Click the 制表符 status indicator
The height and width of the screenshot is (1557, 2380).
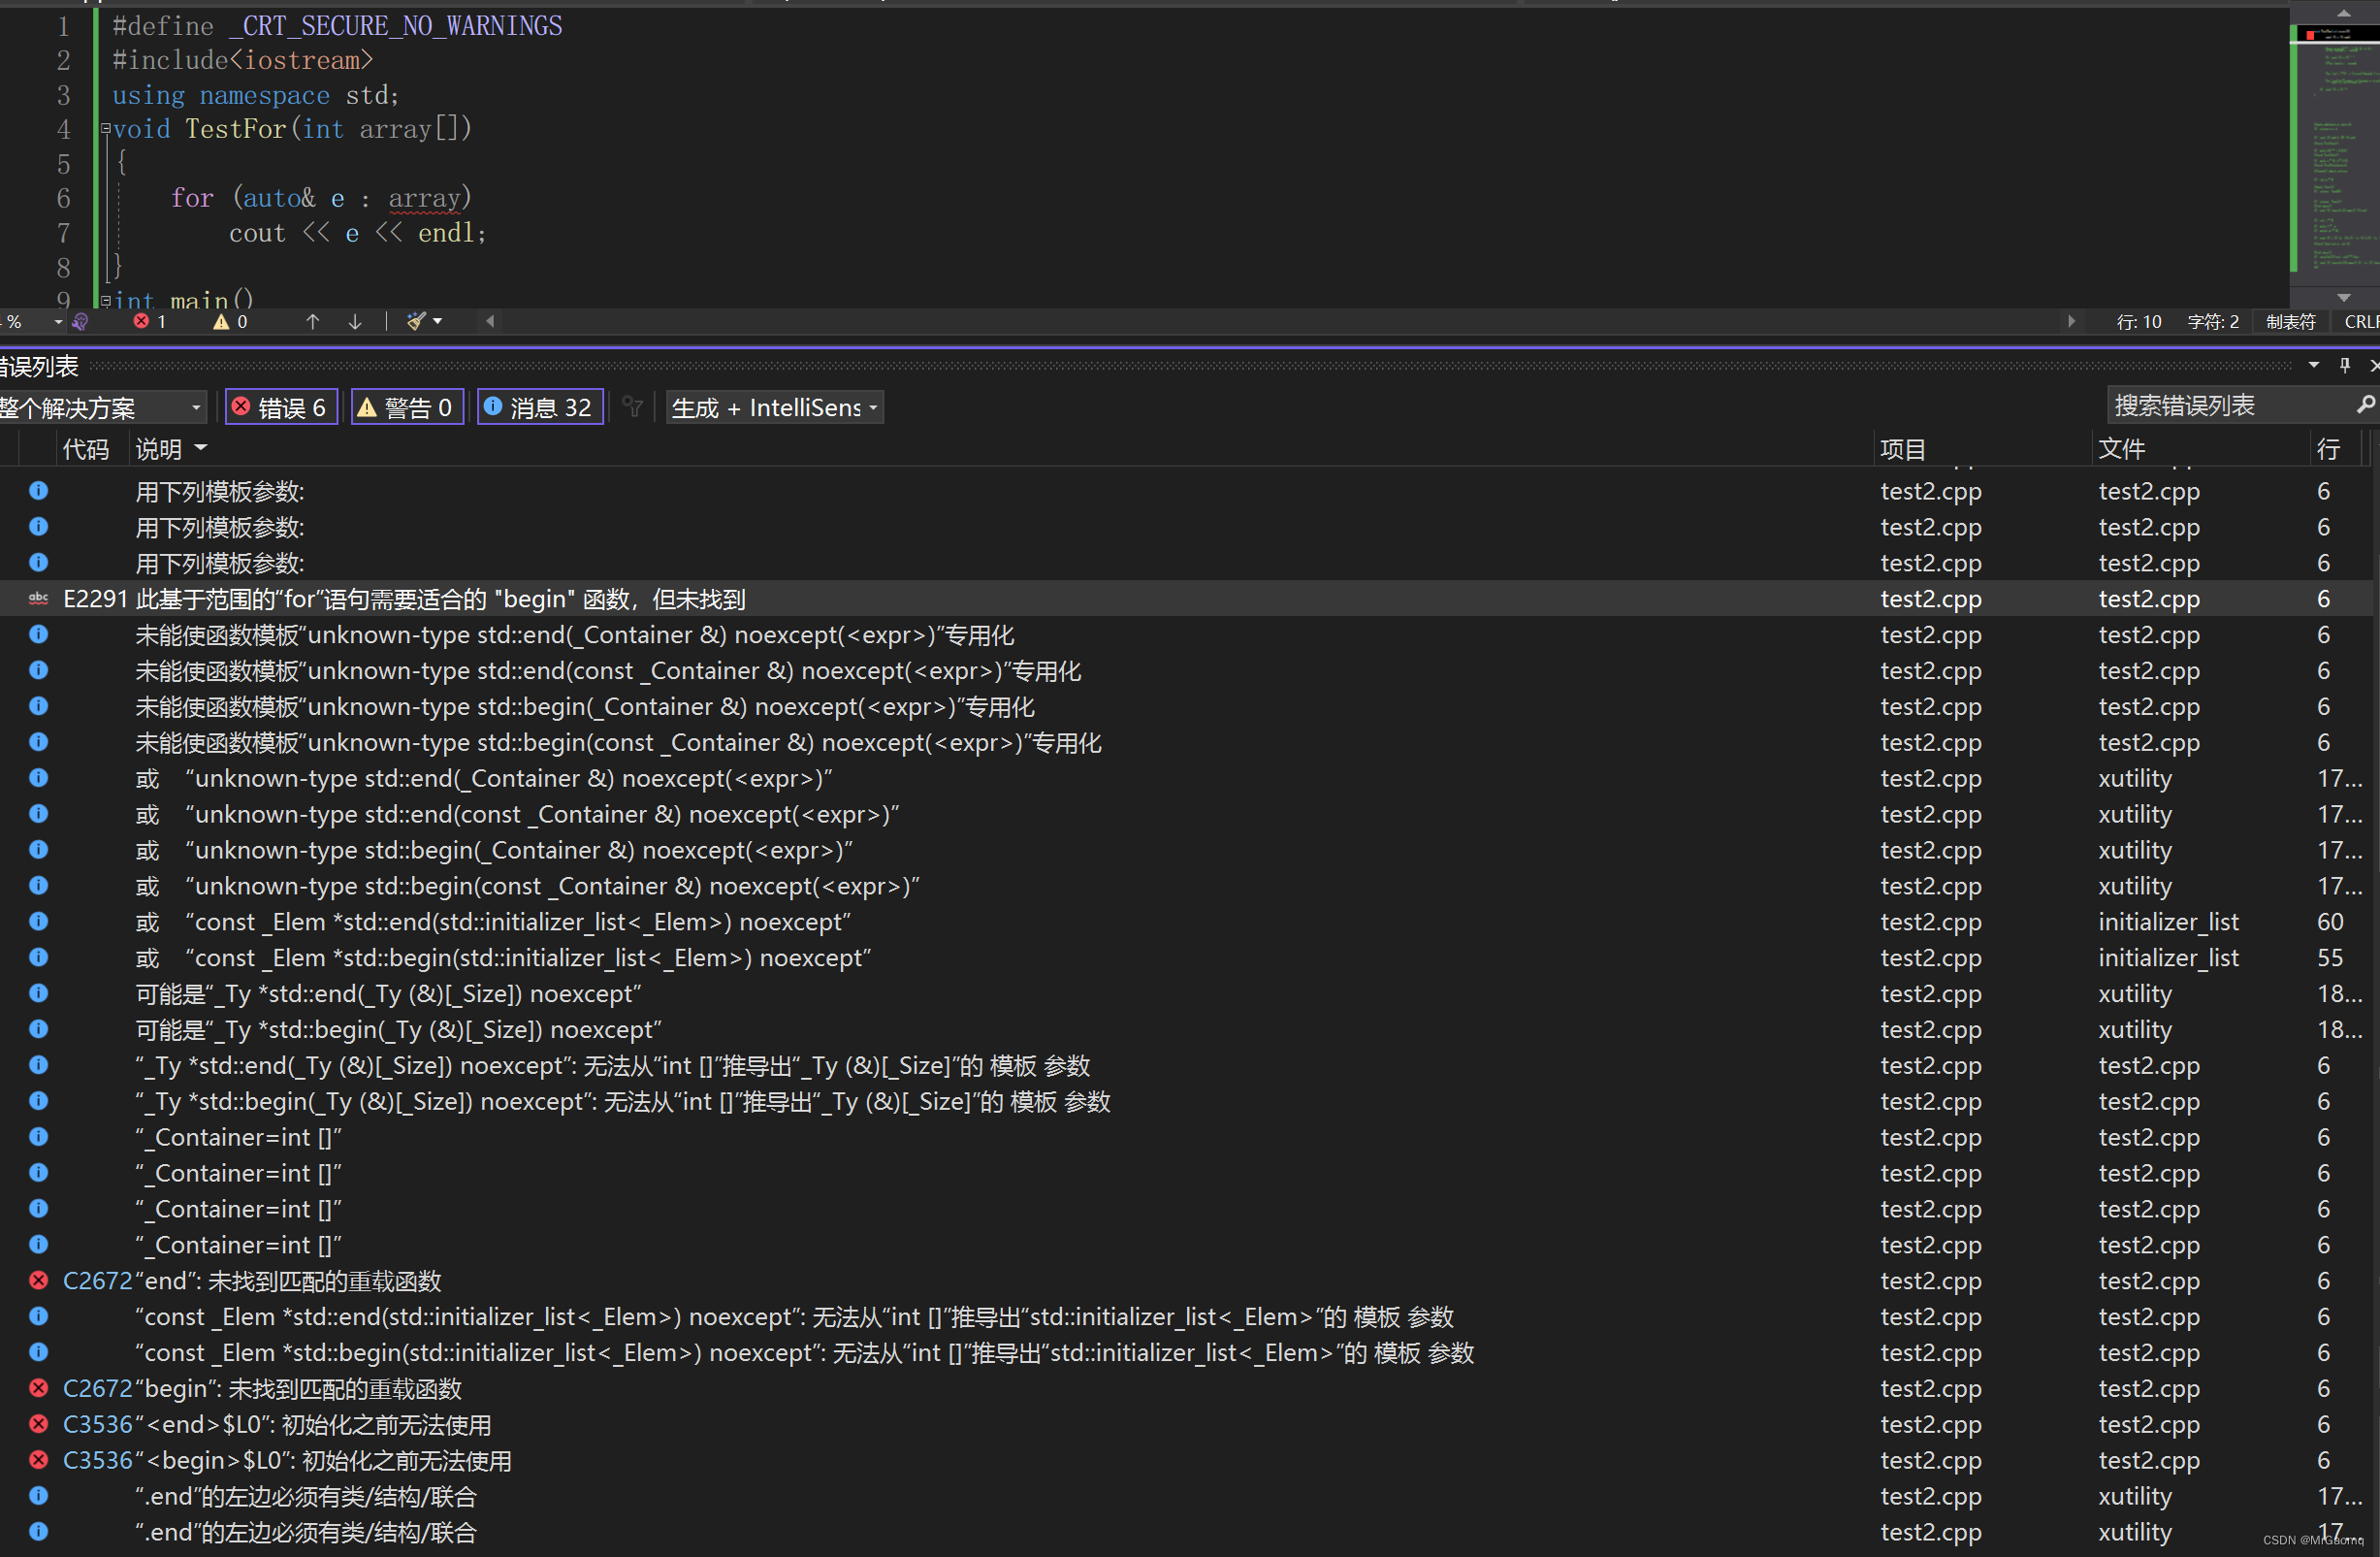(2290, 321)
